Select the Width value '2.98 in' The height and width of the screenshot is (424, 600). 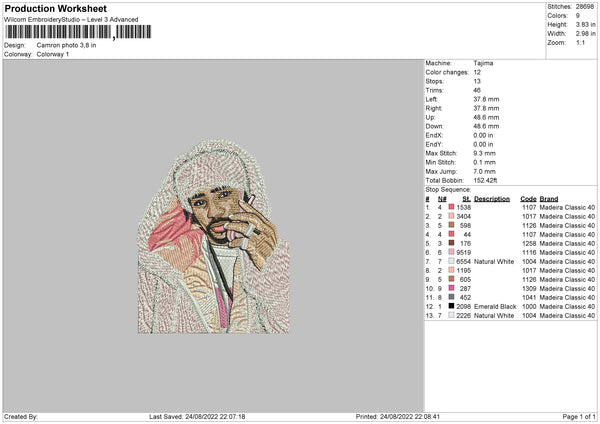click(x=585, y=34)
